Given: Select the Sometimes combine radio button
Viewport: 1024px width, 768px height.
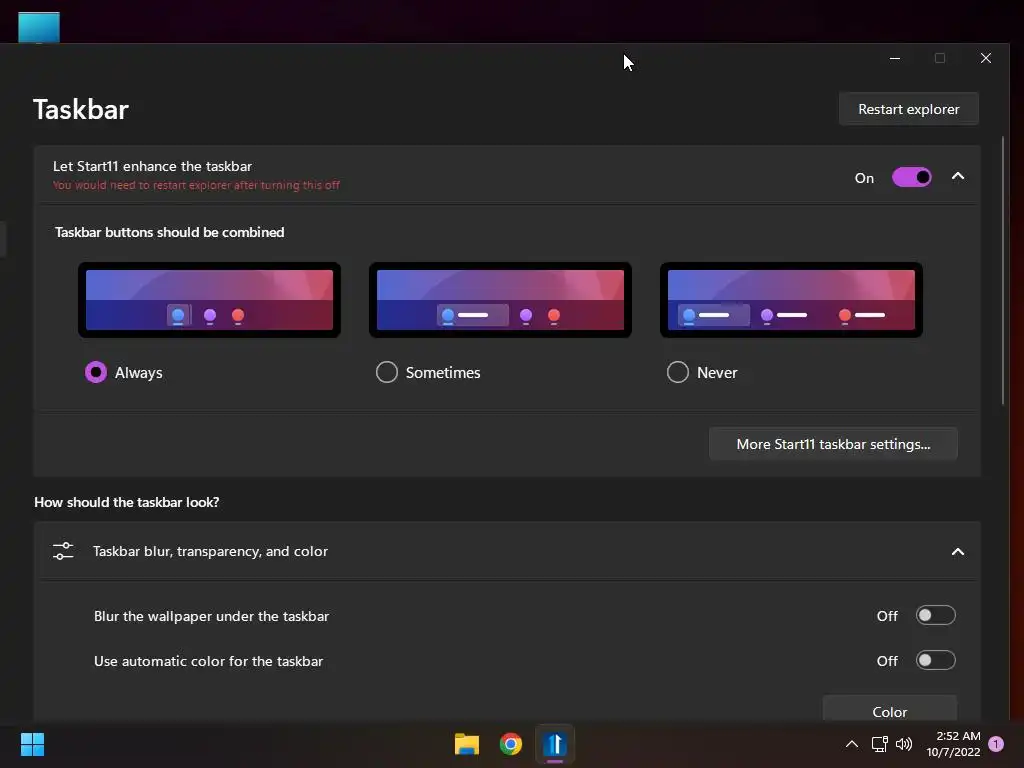Looking at the screenshot, I should click(x=387, y=372).
